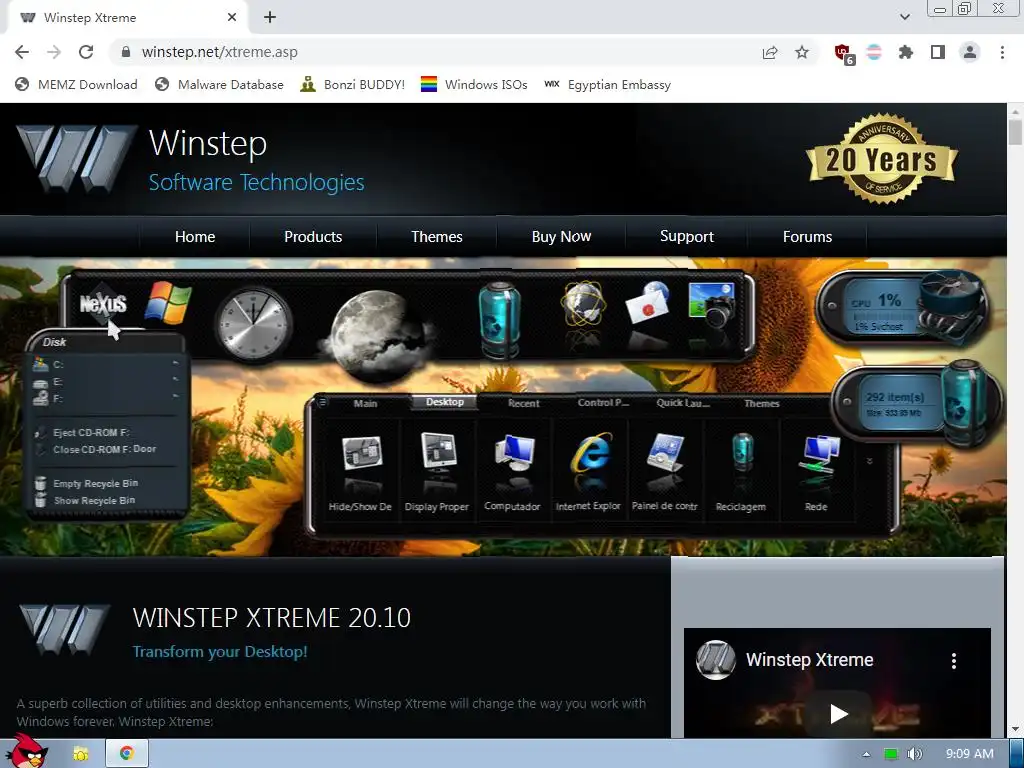Click the Windows flag dock icon
Viewport: 1024px width, 768px height.
pyautogui.click(x=168, y=302)
